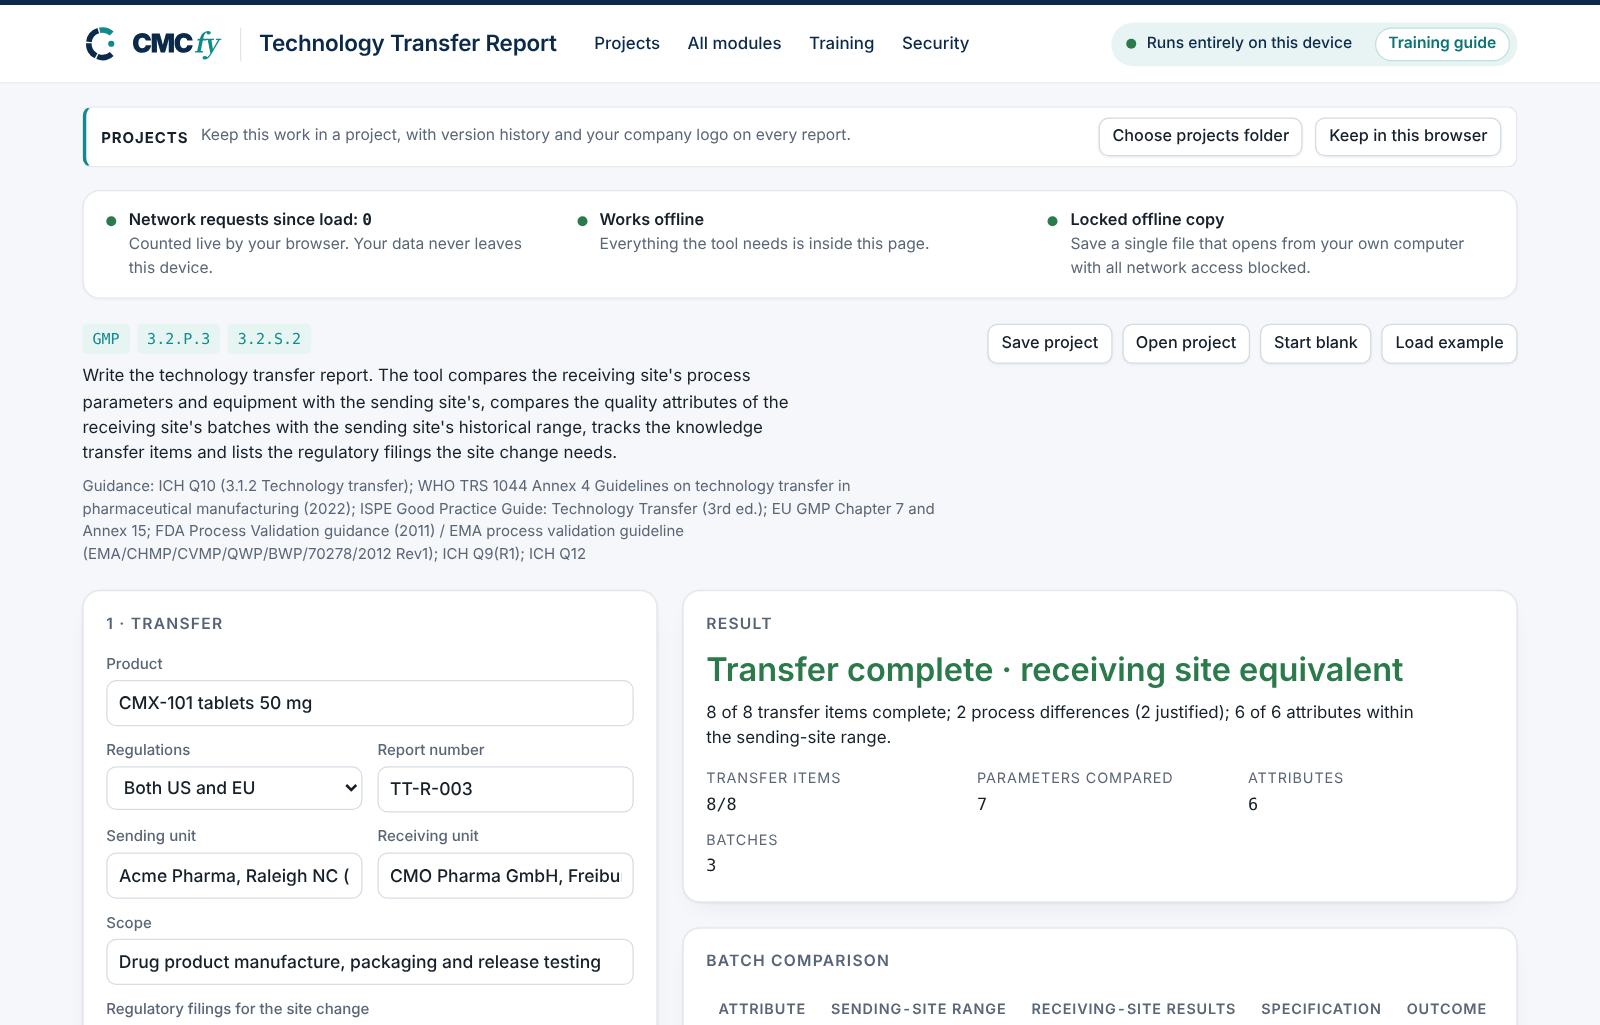Click 'Network requests since load' heading

(x=250, y=219)
